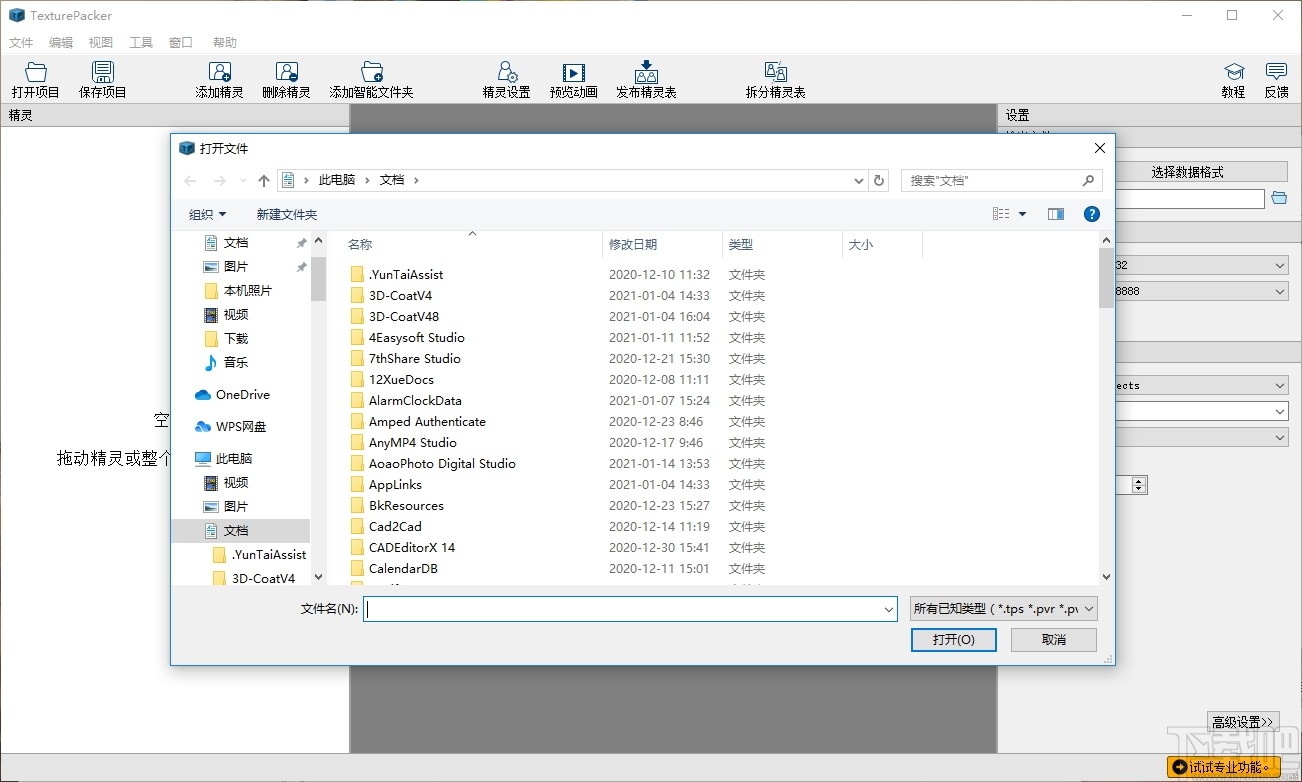The width and height of the screenshot is (1302, 782).
Task: Click the 搜索"文档" search box
Action: coord(1002,181)
